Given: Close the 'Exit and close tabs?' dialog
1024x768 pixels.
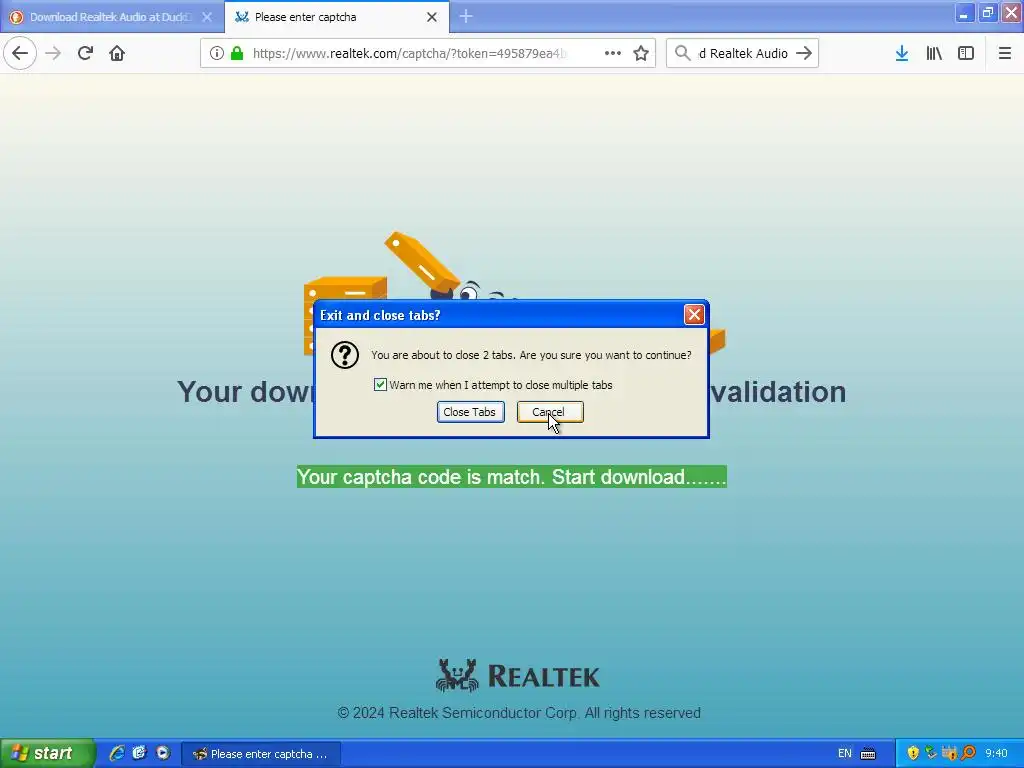Looking at the screenshot, I should (694, 315).
